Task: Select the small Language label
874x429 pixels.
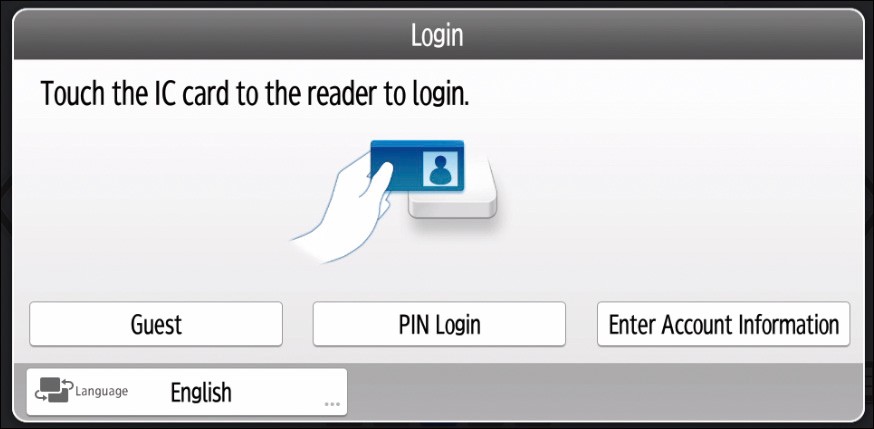Action: click(x=101, y=391)
